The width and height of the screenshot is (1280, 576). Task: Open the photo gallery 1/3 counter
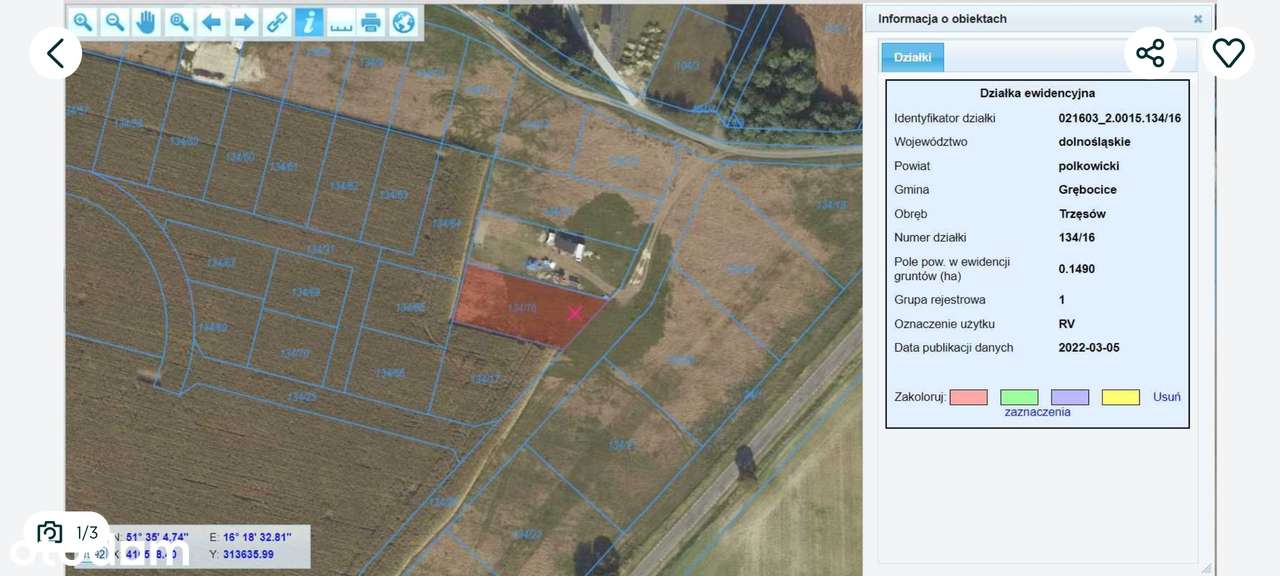(x=68, y=533)
